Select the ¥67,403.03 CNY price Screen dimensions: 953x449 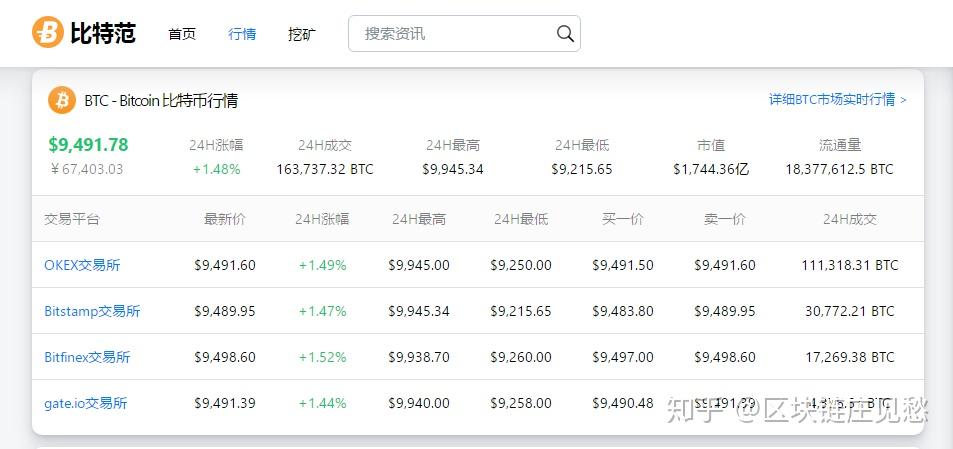point(87,169)
